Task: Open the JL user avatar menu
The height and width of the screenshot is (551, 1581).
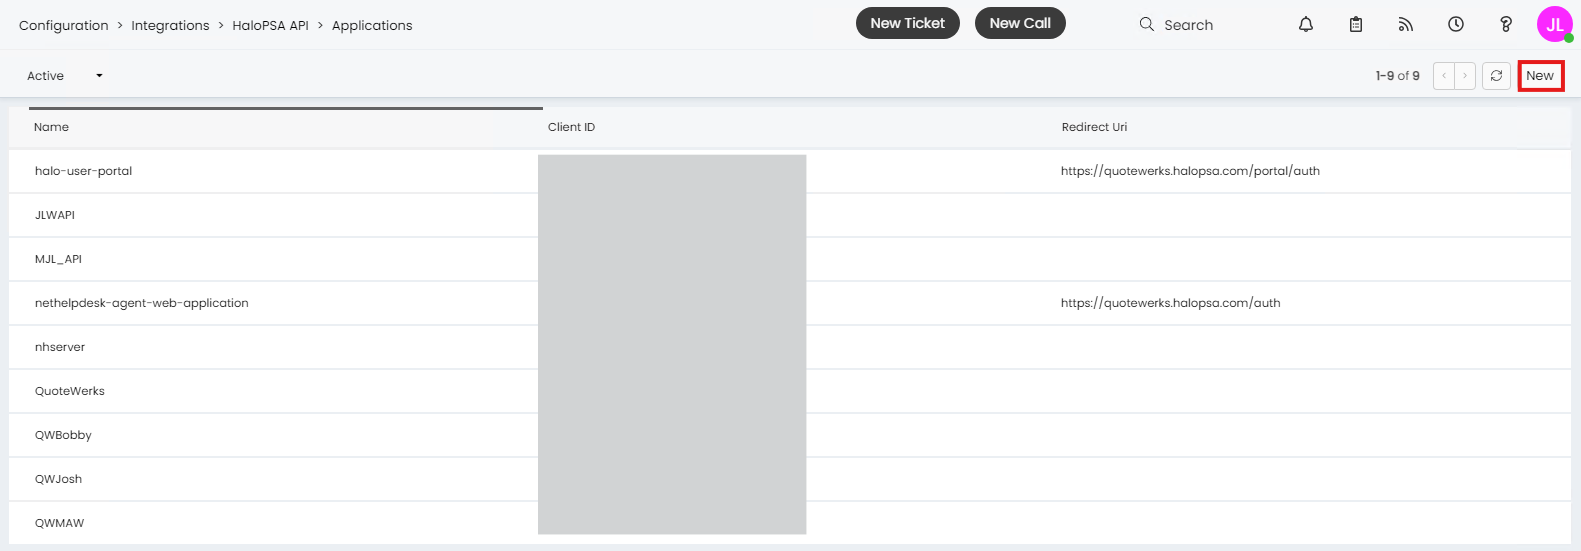Action: [x=1554, y=24]
